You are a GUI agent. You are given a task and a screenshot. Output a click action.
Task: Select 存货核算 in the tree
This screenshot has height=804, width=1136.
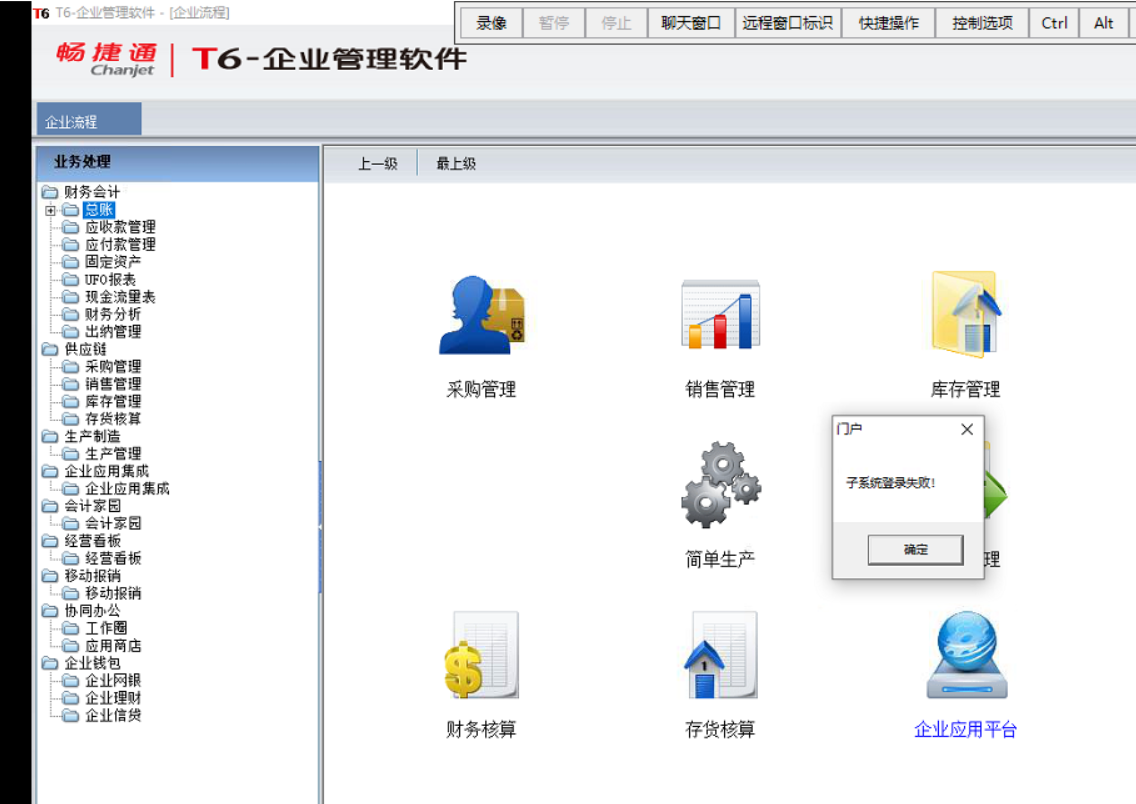[x=113, y=419]
